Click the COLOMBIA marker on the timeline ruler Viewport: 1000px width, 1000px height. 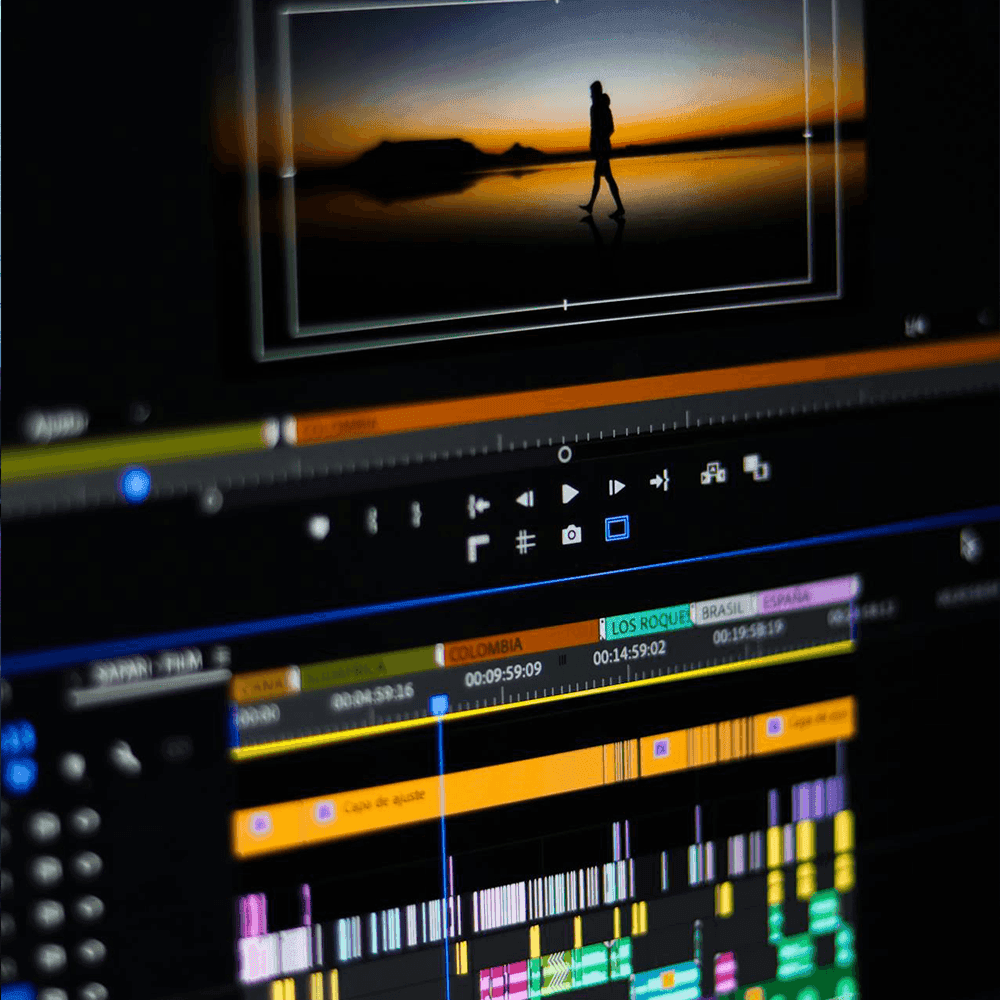coord(521,644)
